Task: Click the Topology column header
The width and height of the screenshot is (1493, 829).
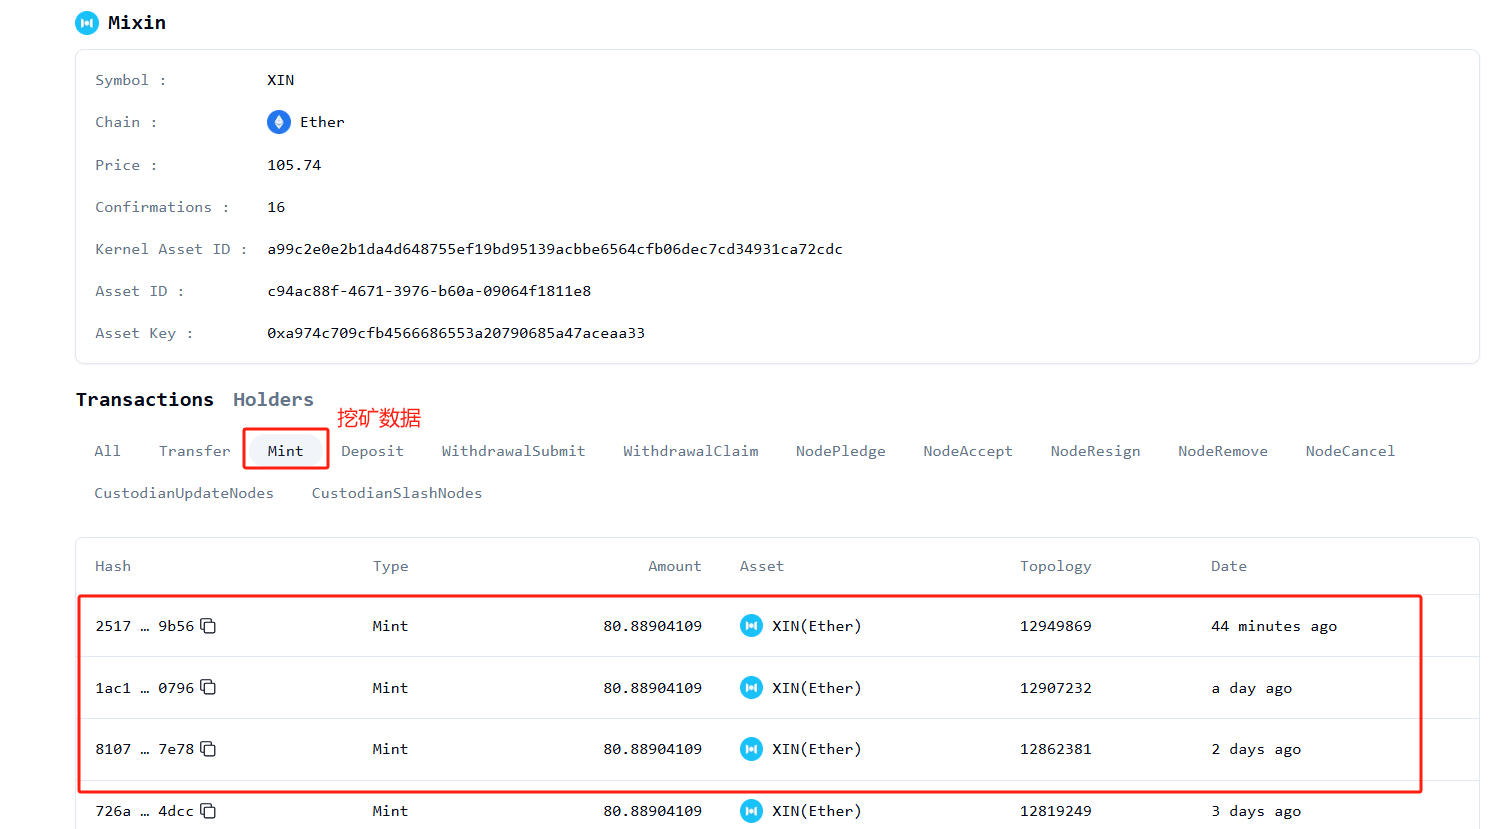Action: tap(1056, 566)
